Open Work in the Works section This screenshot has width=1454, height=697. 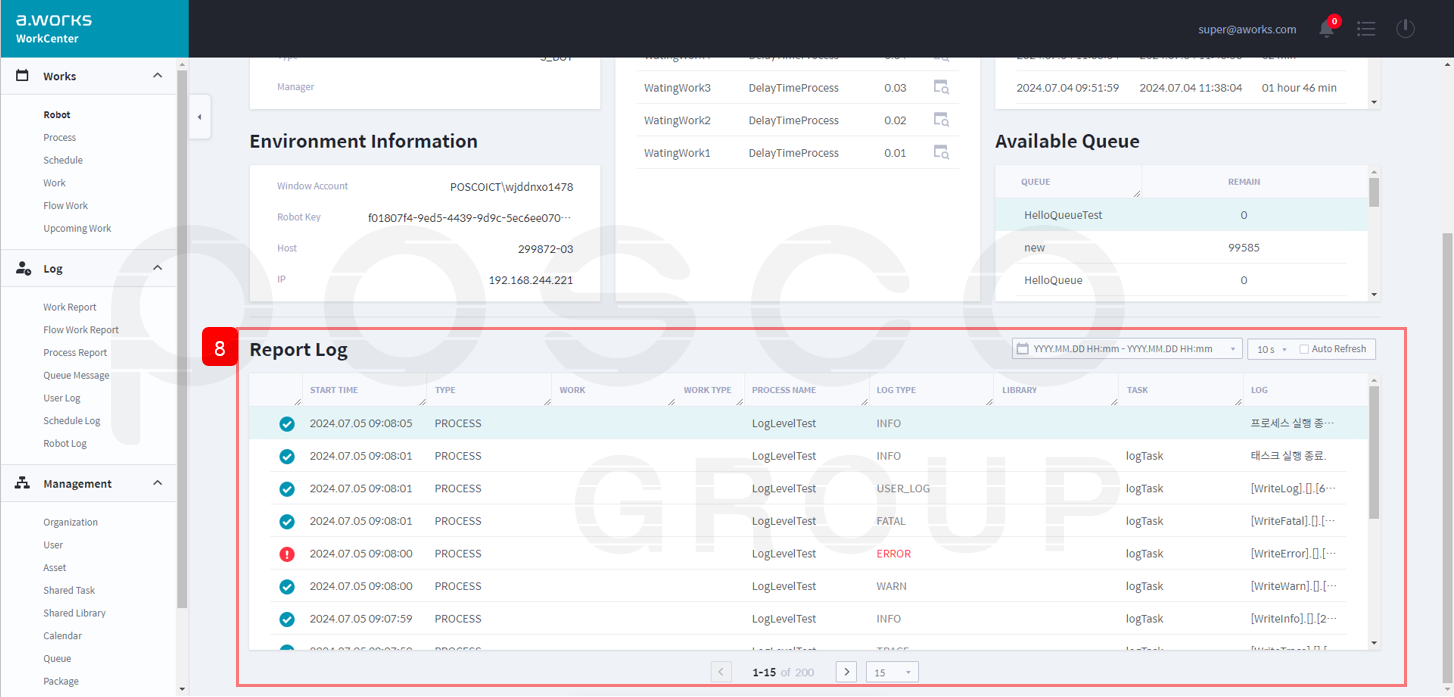[54, 183]
